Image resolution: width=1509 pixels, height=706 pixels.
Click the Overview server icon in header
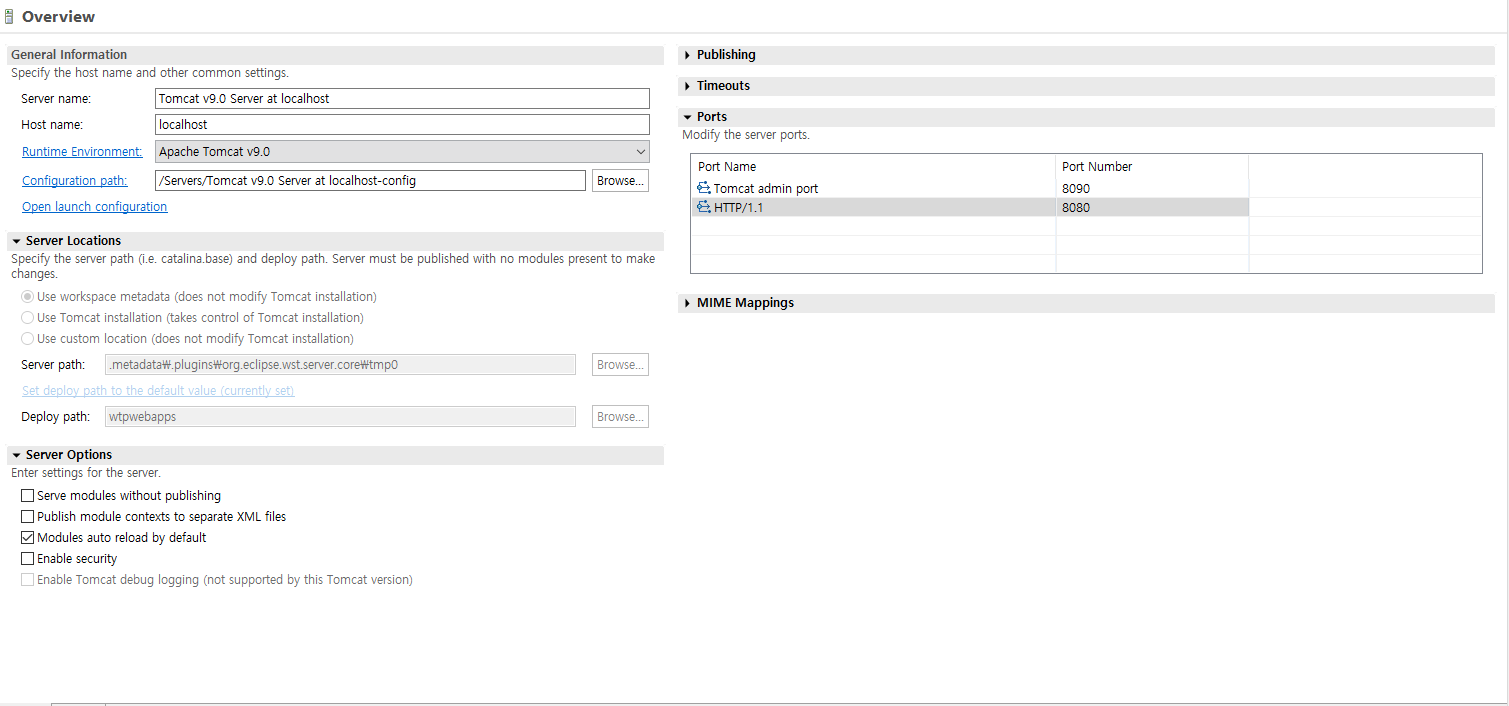(9, 16)
